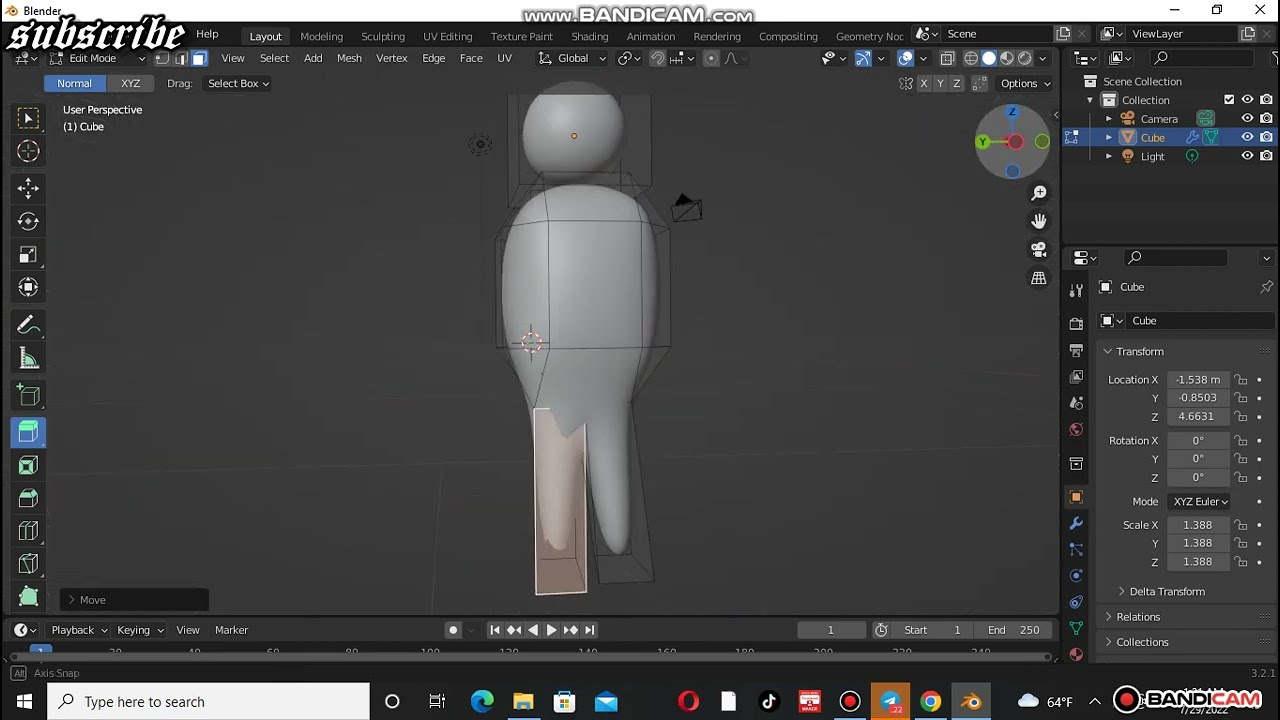Select the Inset Faces tool
This screenshot has width=1280, height=720.
[28, 465]
